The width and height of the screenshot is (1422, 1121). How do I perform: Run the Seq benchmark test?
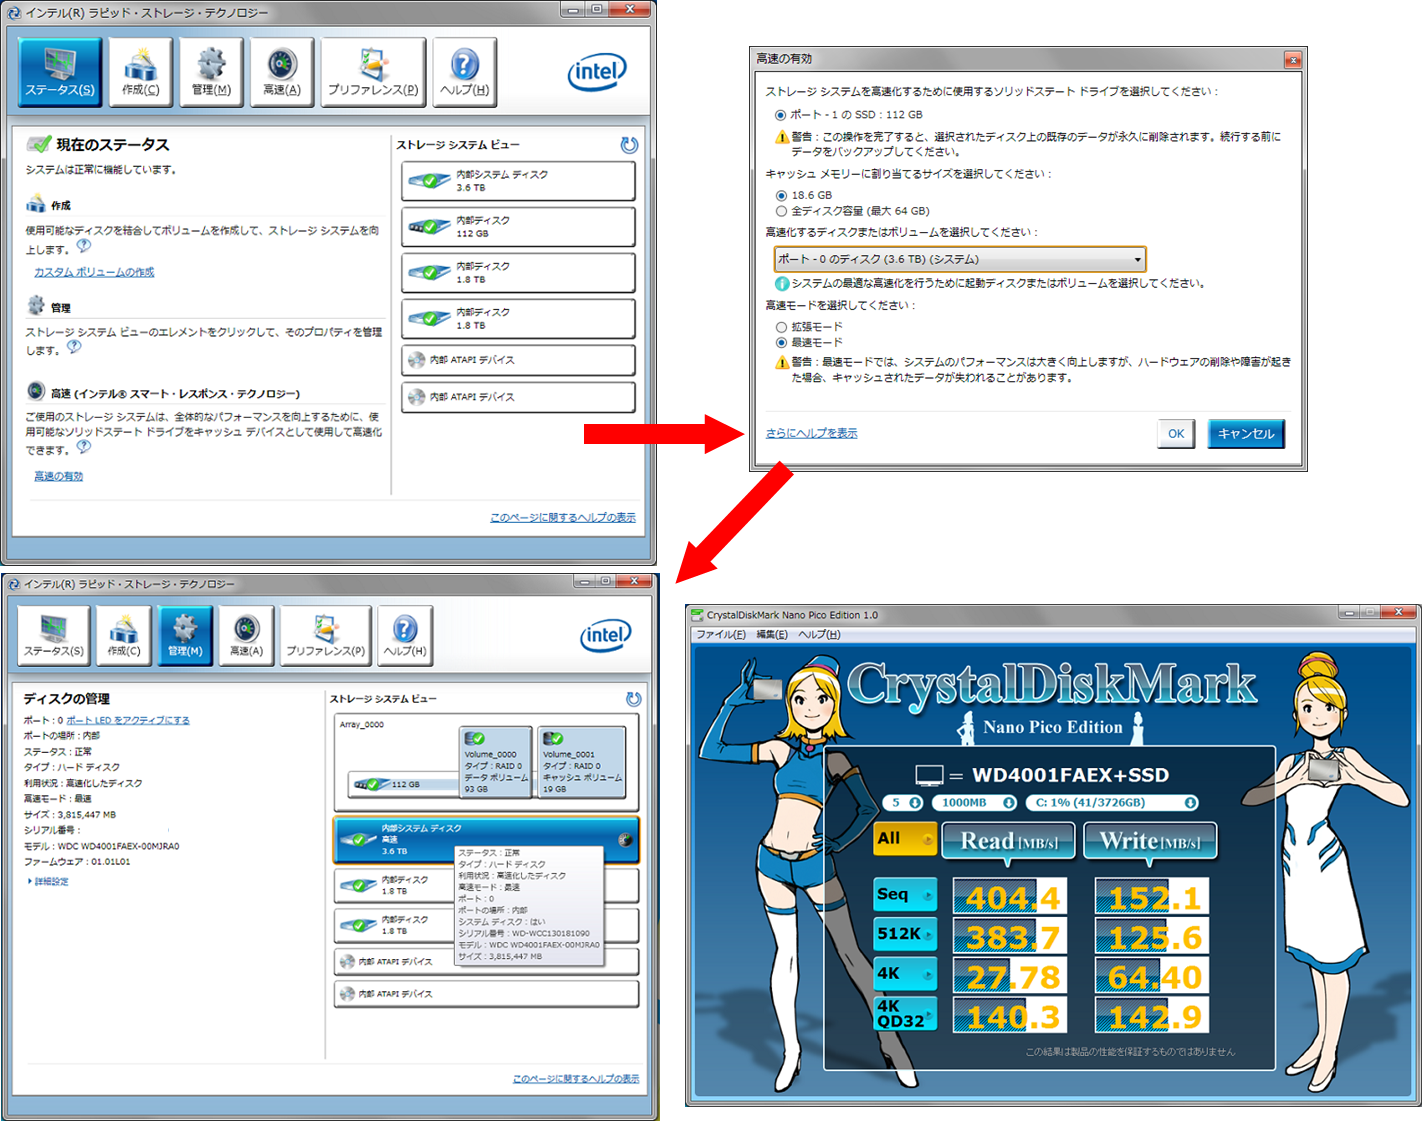[x=905, y=895]
